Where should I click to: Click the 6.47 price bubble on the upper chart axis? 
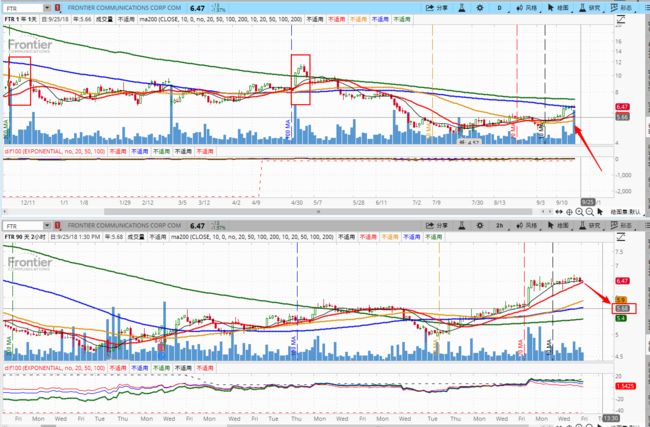tap(622, 107)
